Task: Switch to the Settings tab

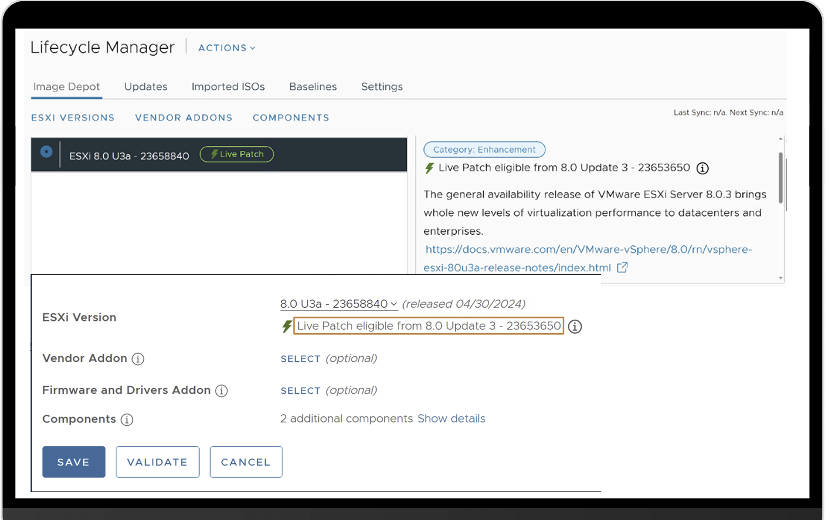Action: tap(382, 86)
